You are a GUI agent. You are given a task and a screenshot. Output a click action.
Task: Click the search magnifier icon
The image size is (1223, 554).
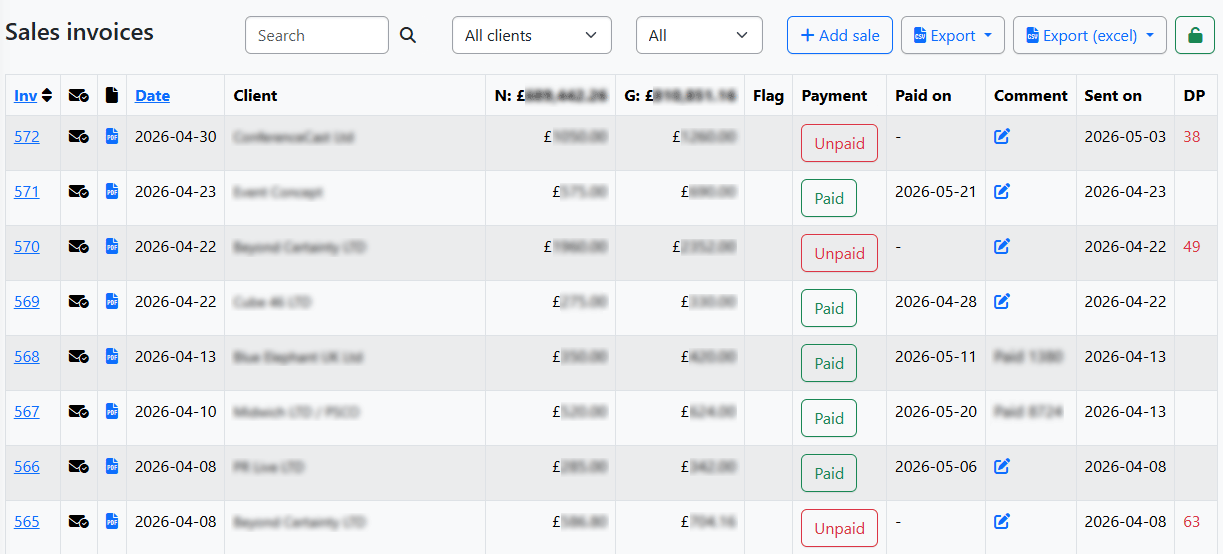[x=407, y=35]
